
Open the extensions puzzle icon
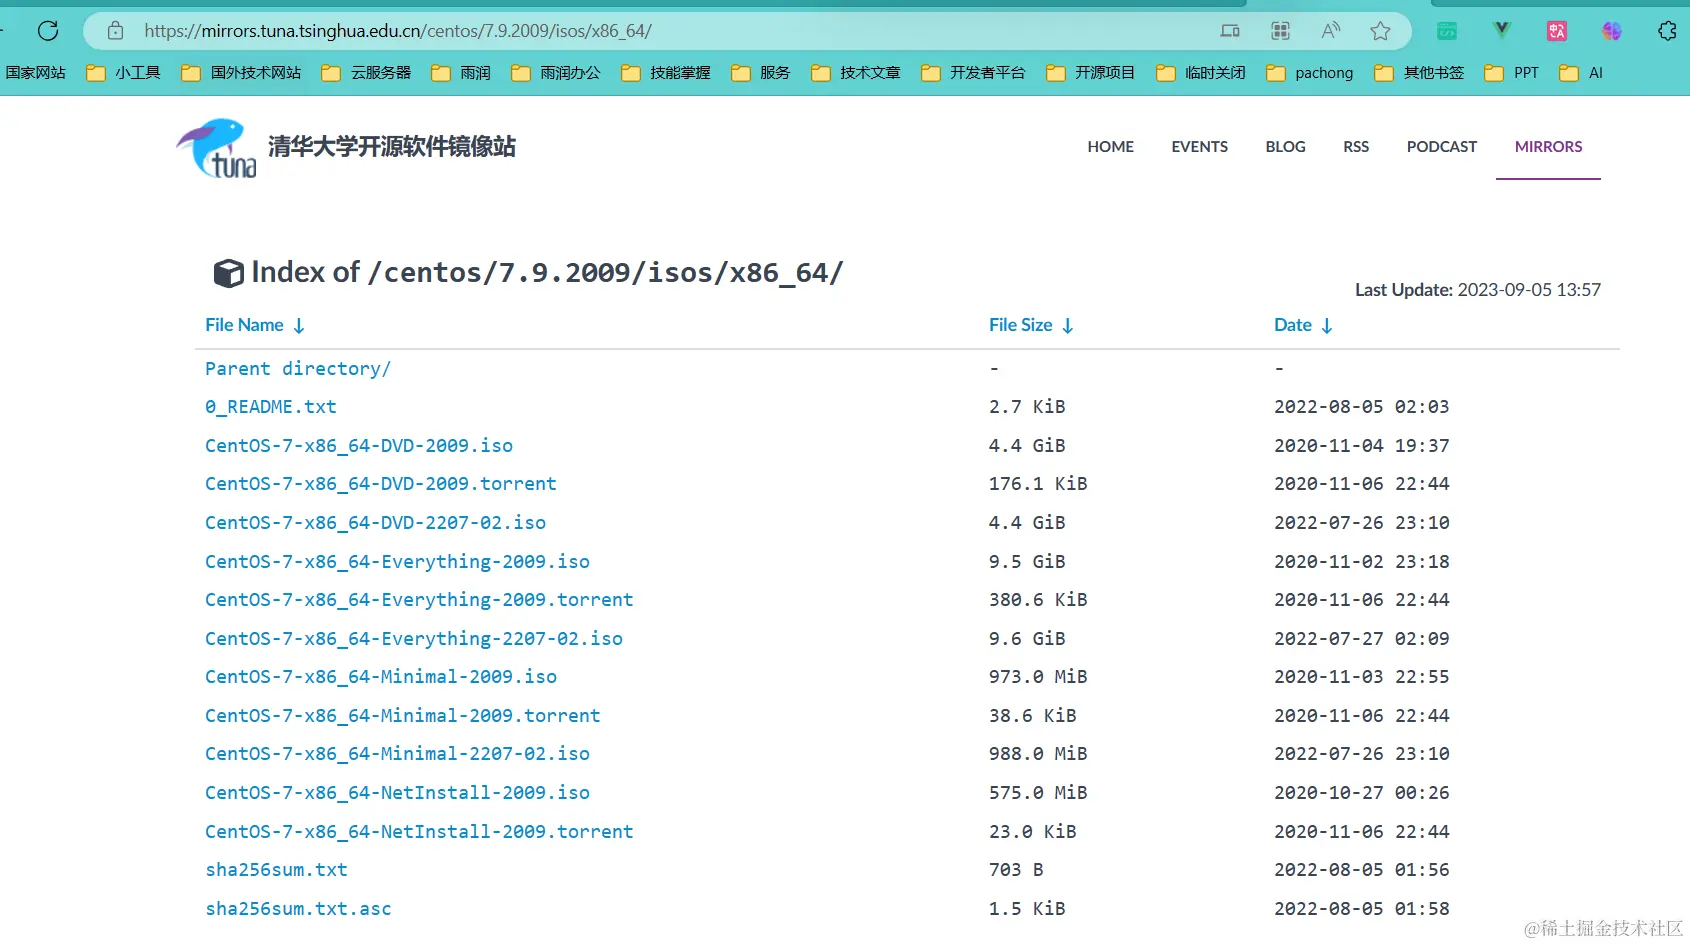1667,31
